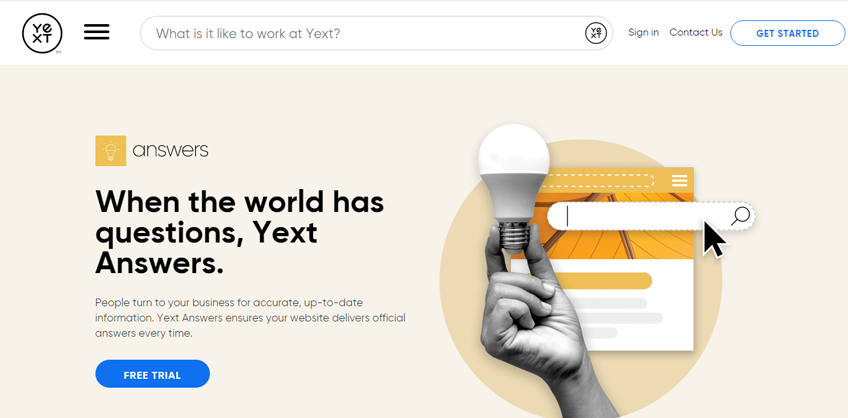Open the hamburger navigation menu
Image resolution: width=848 pixels, height=418 pixels.
[x=97, y=32]
